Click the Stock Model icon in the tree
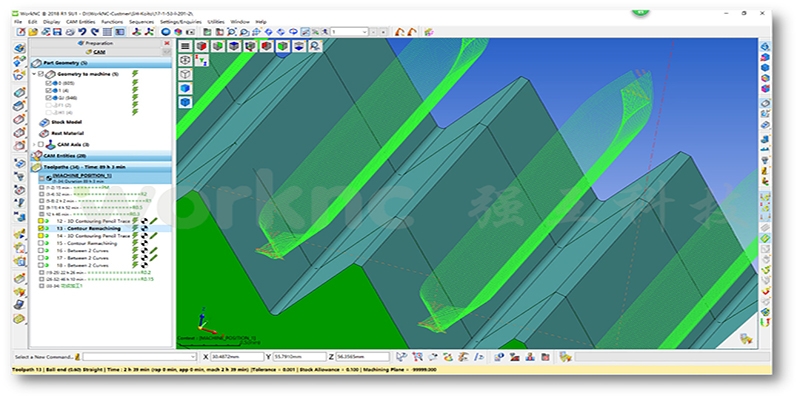Viewport: 800px width, 400px height. (44, 122)
